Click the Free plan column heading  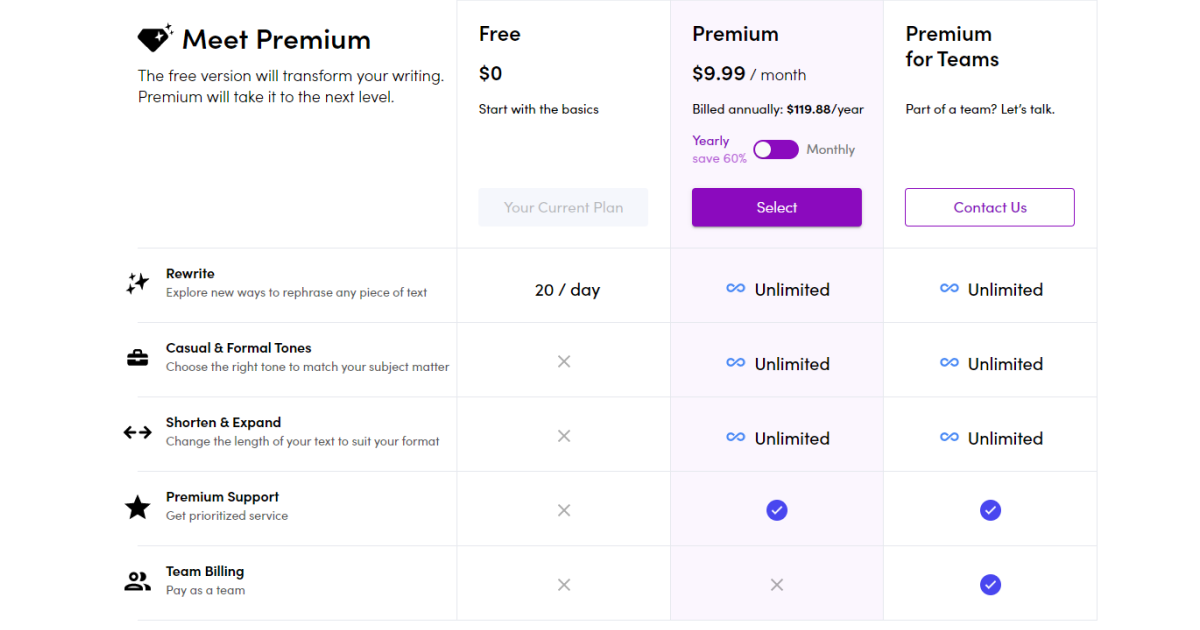[500, 34]
